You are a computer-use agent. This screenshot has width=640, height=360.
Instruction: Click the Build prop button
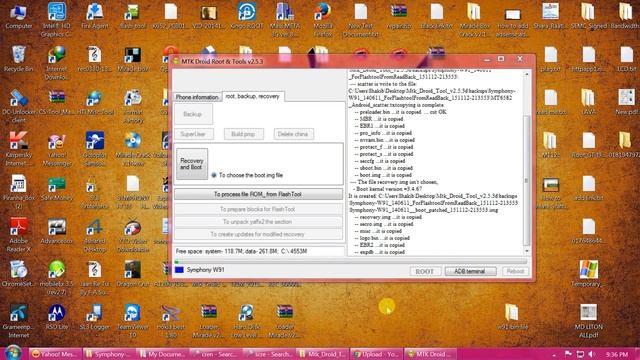click(x=243, y=134)
